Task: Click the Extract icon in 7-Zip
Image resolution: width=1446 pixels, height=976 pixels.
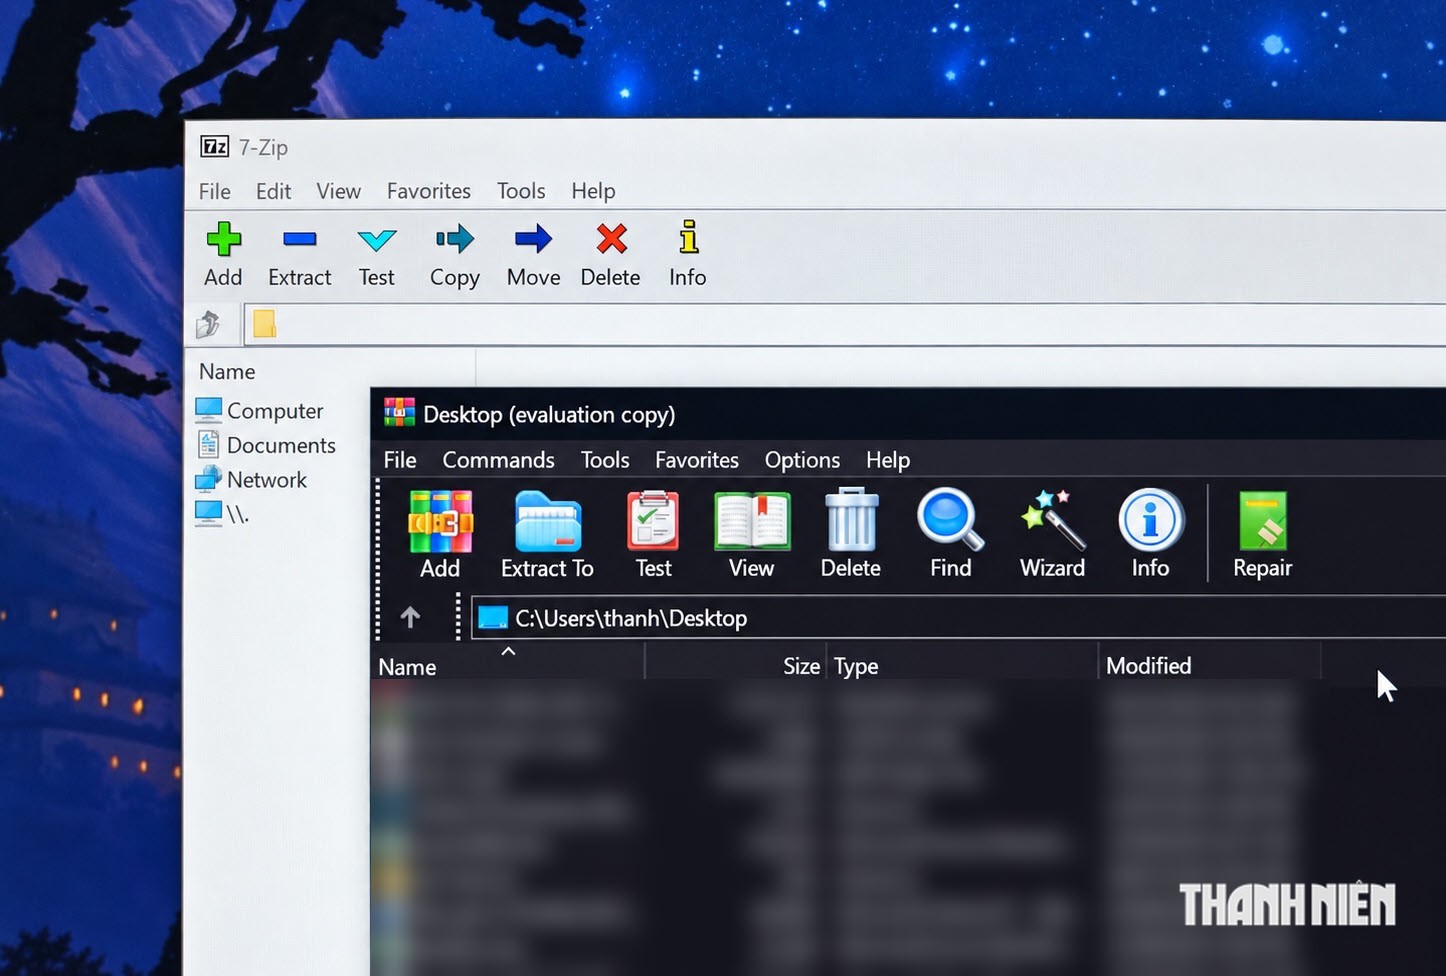Action: [x=299, y=240]
